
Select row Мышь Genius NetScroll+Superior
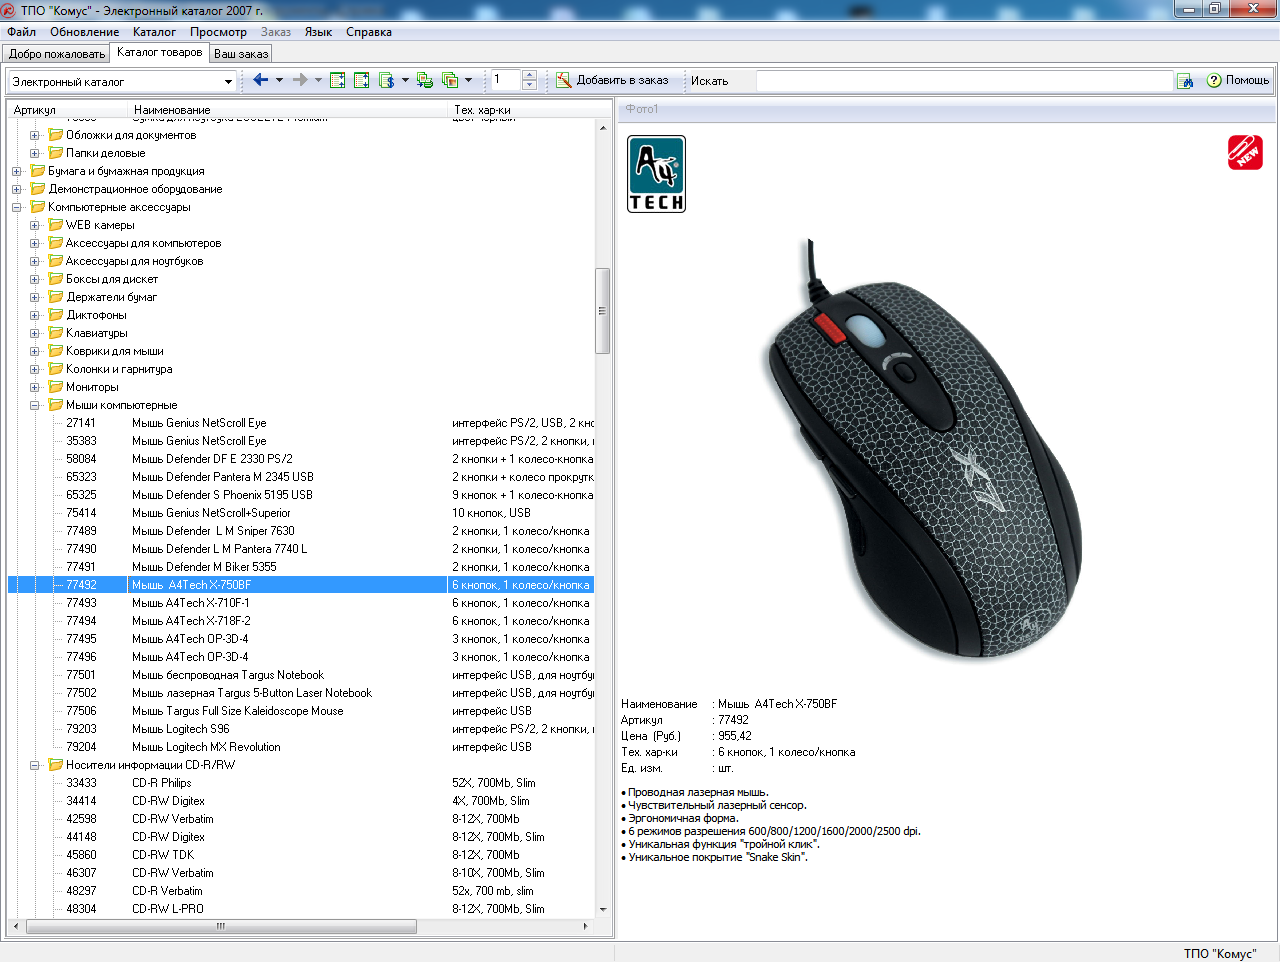(x=301, y=513)
